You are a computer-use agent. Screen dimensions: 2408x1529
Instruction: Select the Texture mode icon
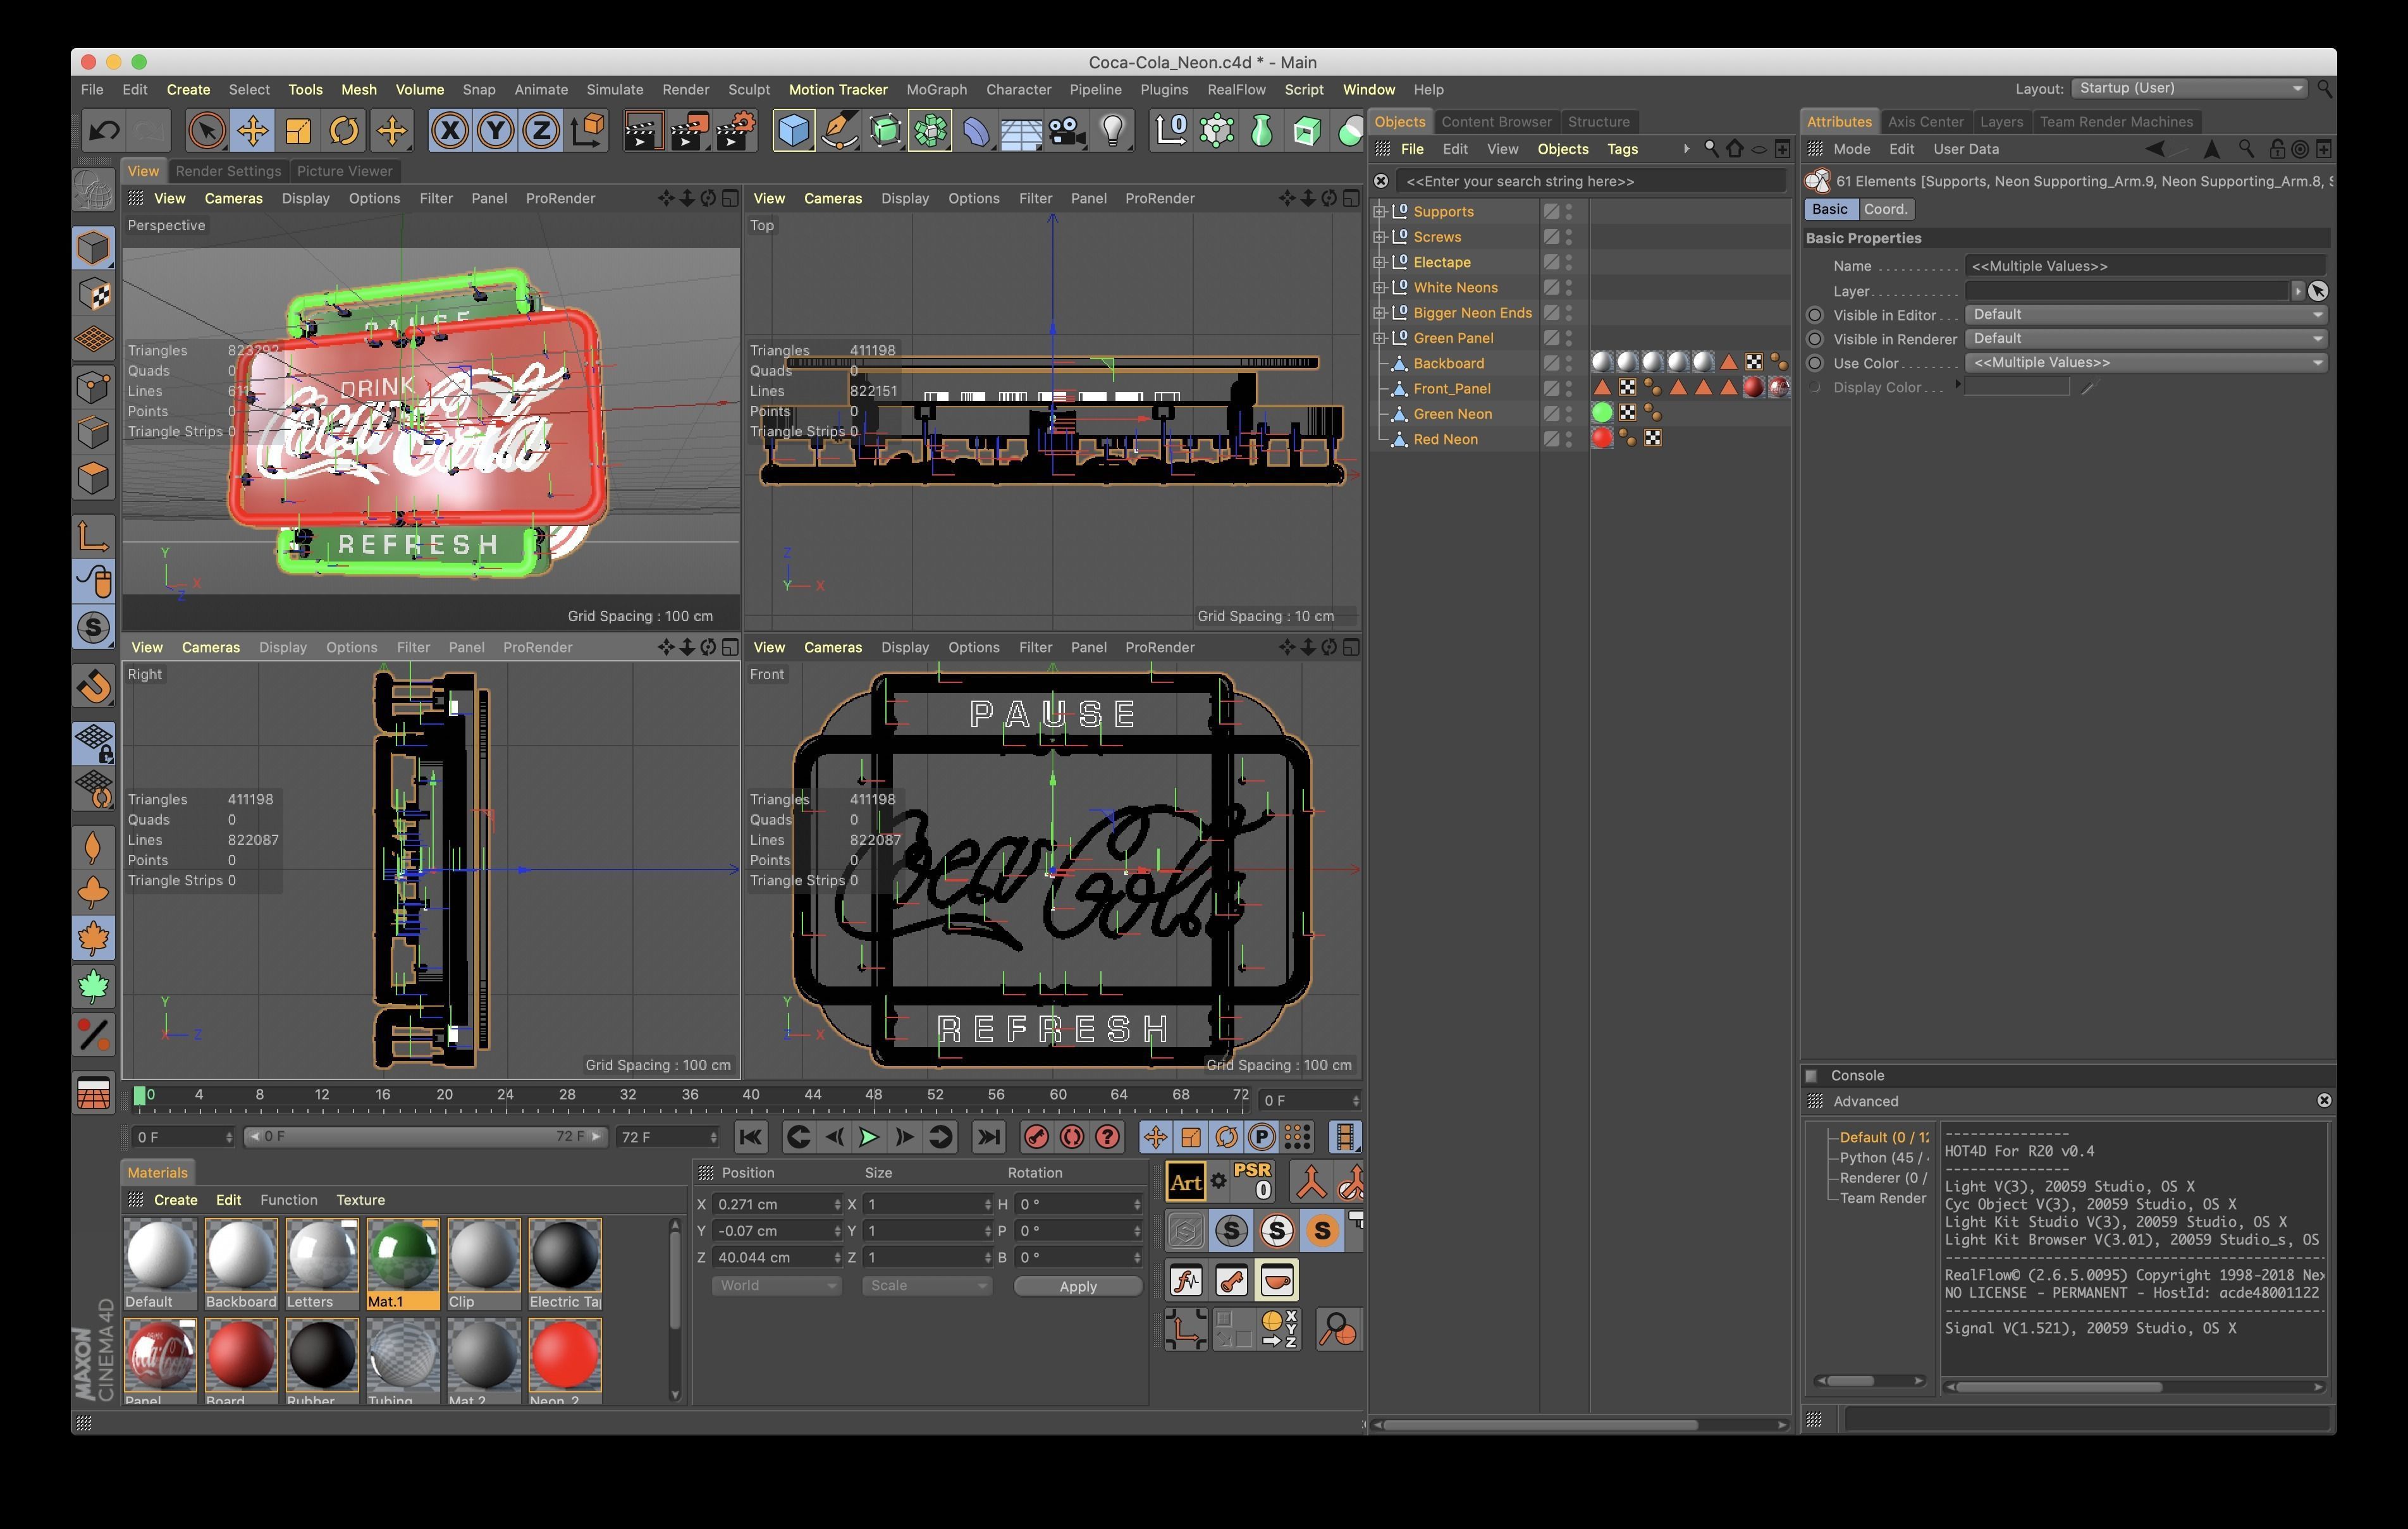94,295
